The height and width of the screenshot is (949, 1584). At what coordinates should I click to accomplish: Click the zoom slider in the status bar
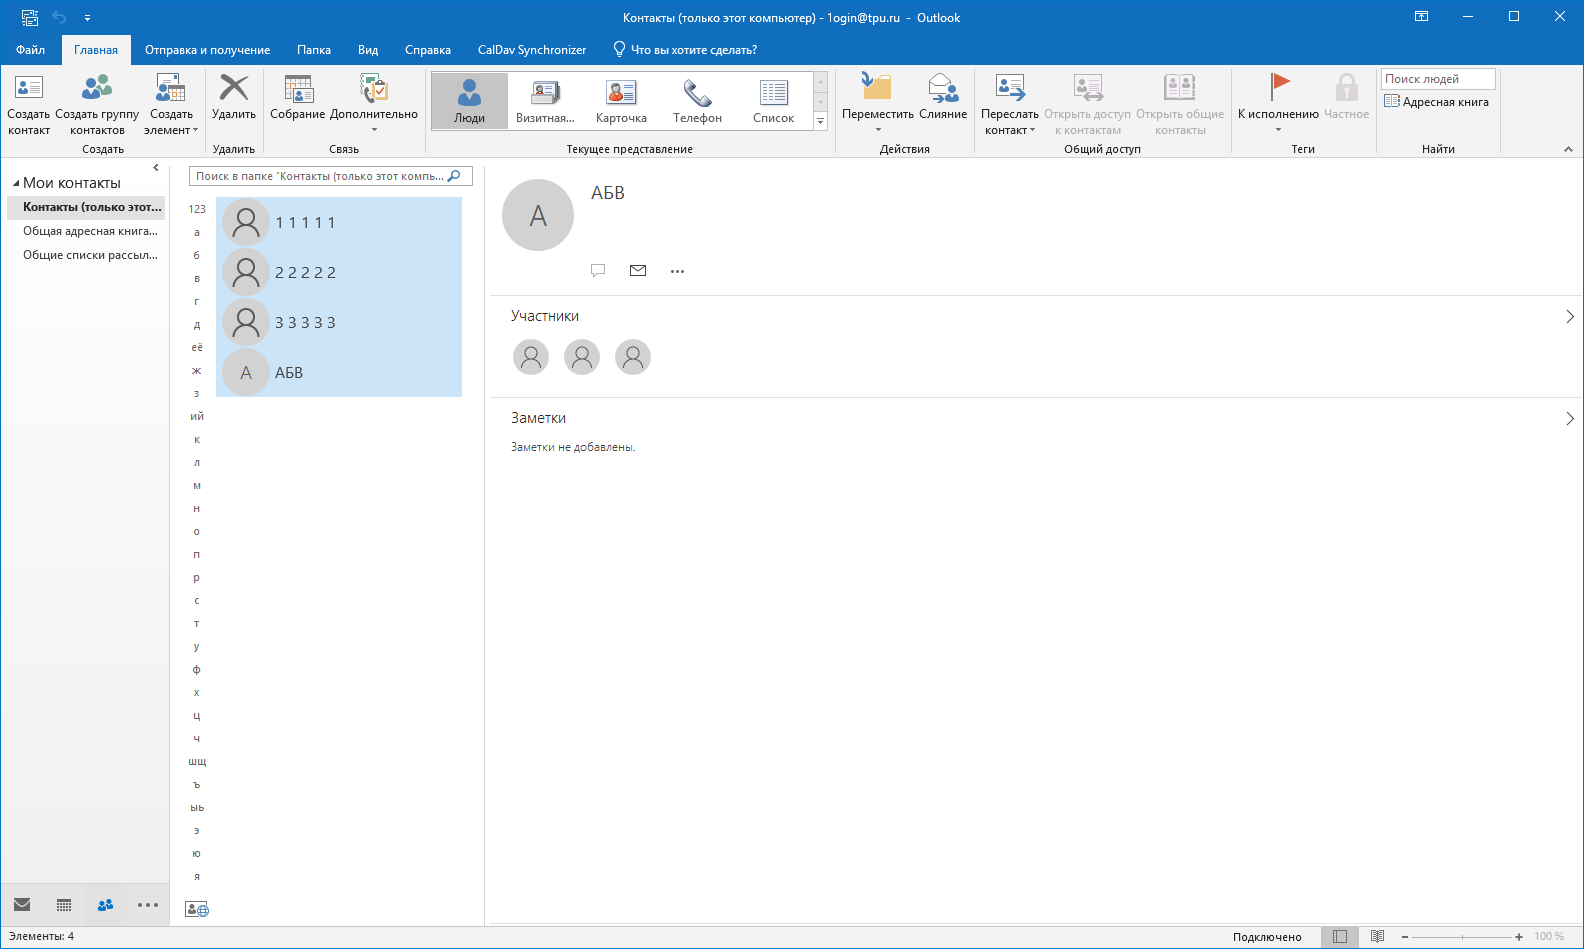pyautogui.click(x=1462, y=937)
